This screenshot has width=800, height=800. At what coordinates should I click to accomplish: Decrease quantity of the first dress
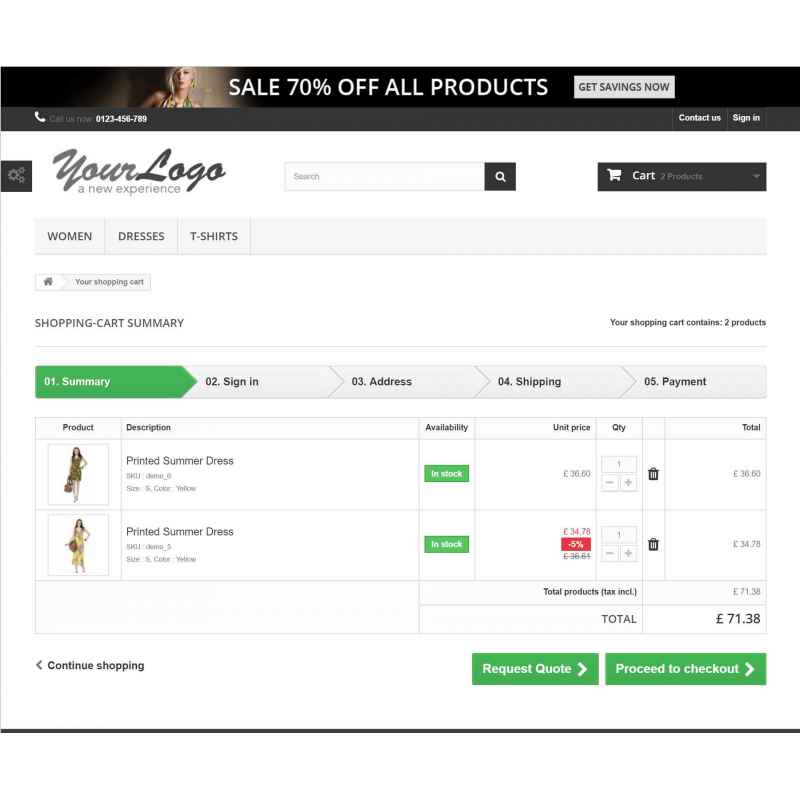[x=610, y=483]
